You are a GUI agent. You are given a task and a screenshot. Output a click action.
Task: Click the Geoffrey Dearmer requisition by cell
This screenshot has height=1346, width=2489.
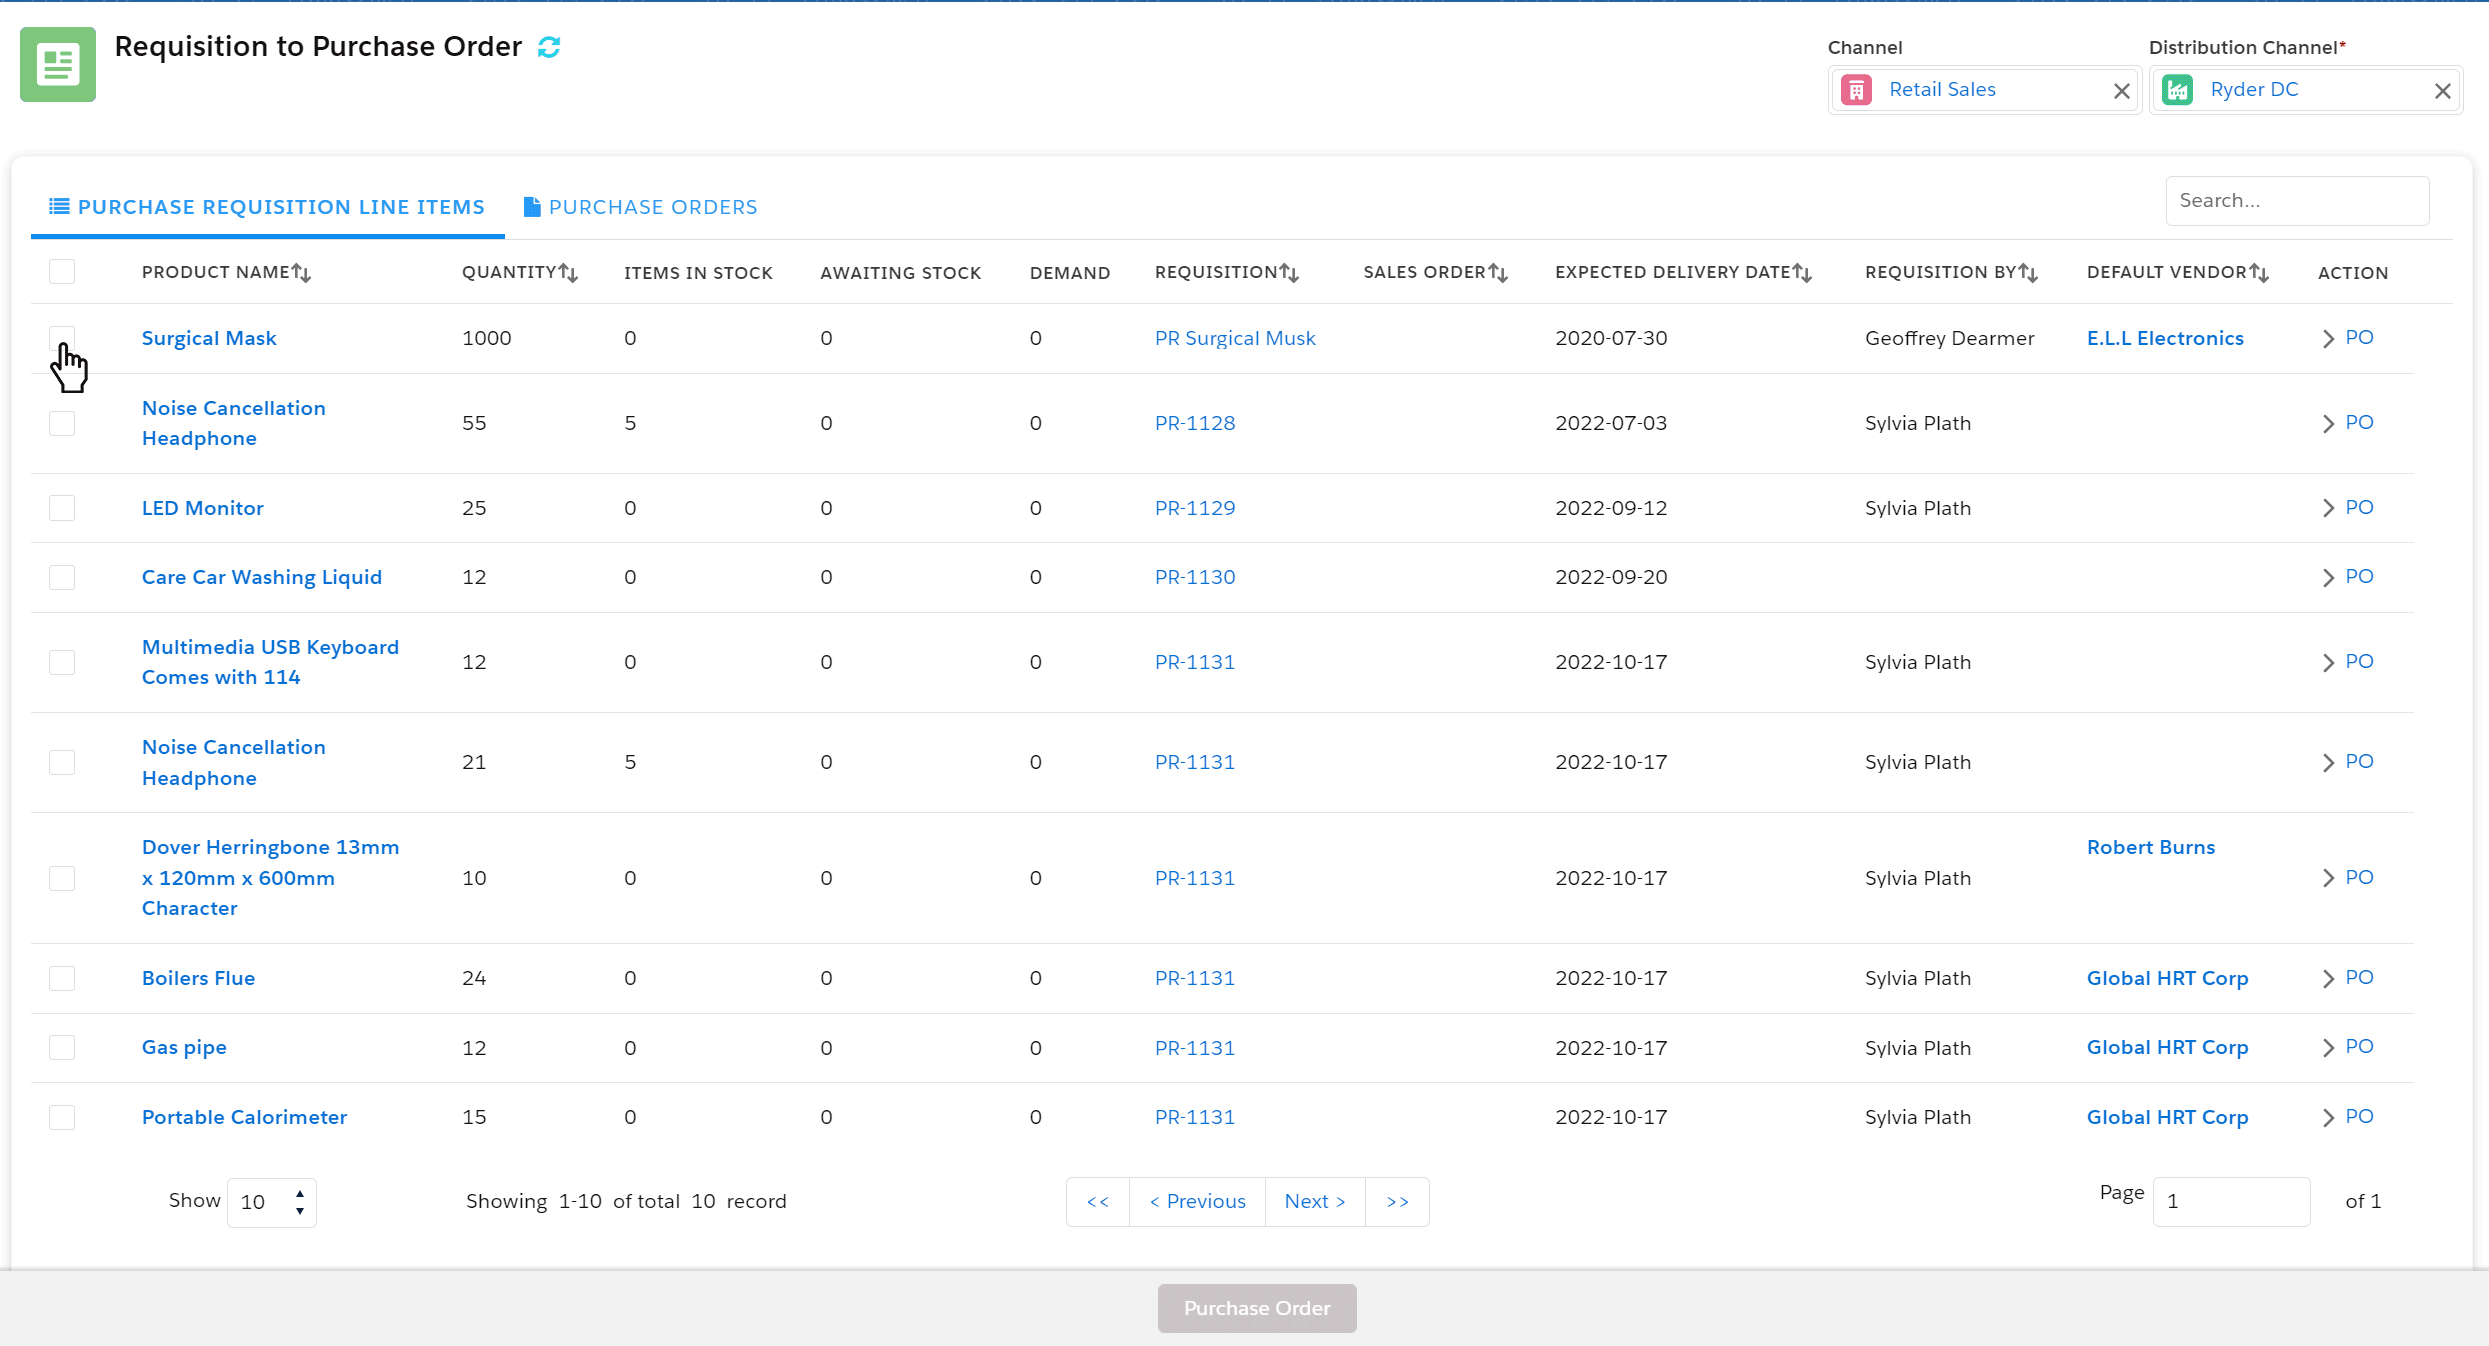coord(1949,338)
